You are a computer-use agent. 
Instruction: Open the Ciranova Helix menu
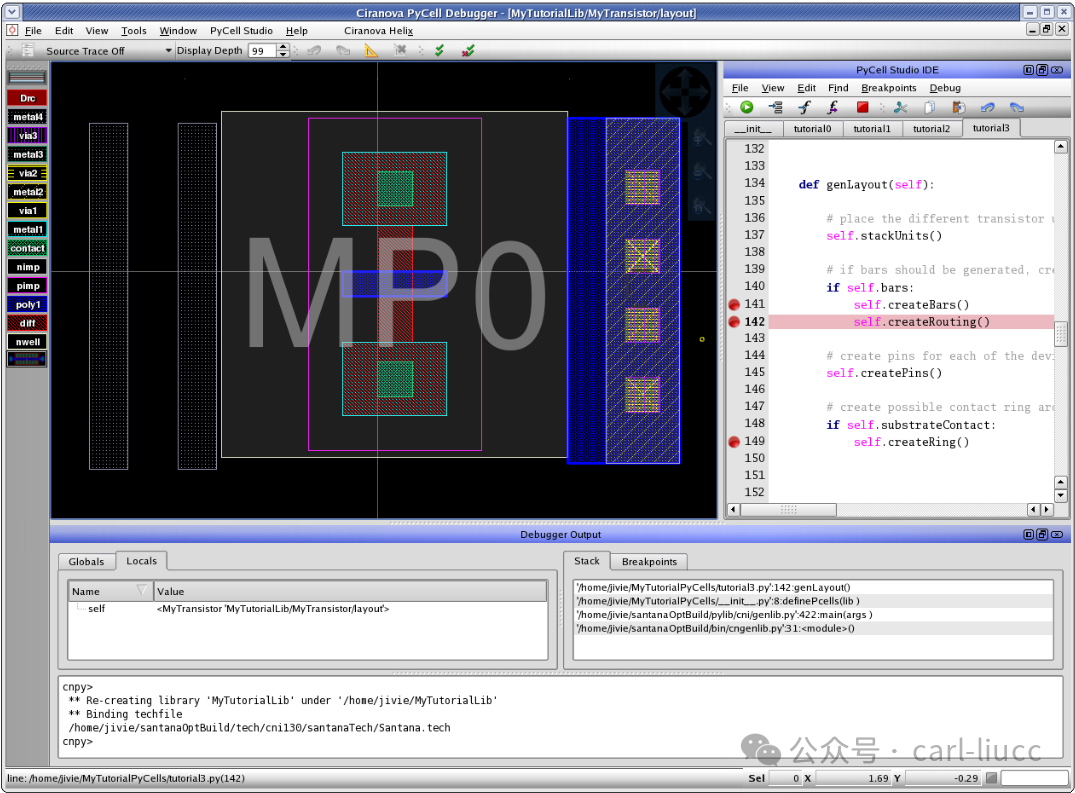(x=378, y=30)
